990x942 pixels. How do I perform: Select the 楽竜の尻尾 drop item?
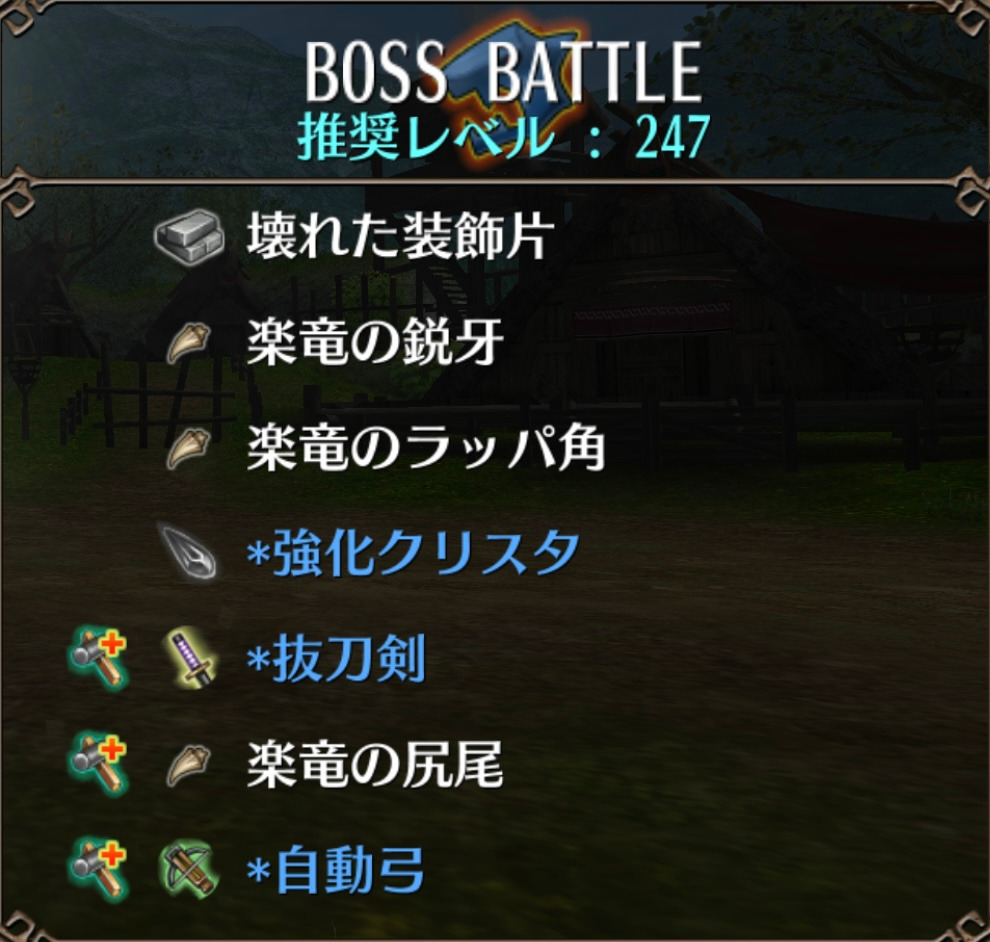click(375, 765)
